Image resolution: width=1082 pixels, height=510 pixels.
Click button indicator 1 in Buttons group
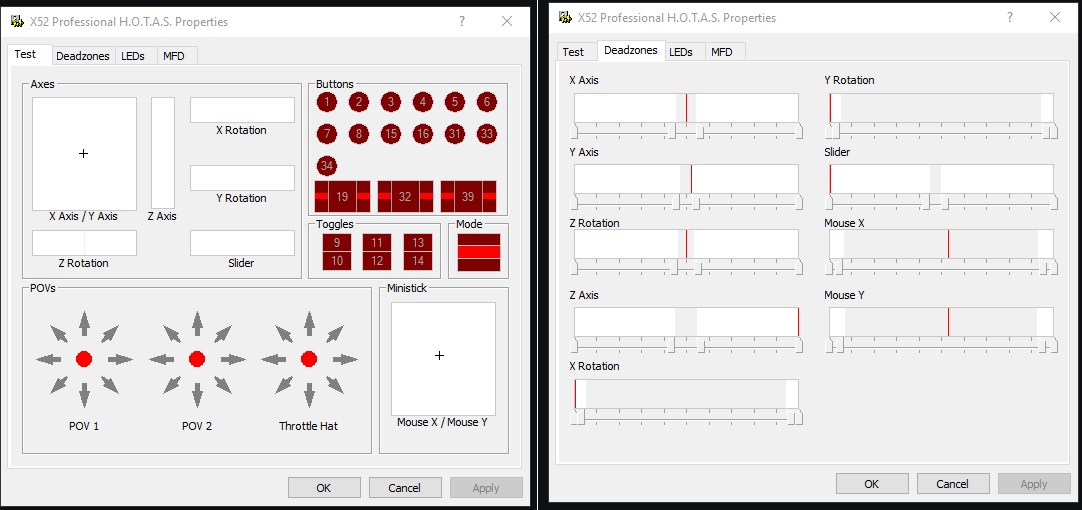click(326, 102)
